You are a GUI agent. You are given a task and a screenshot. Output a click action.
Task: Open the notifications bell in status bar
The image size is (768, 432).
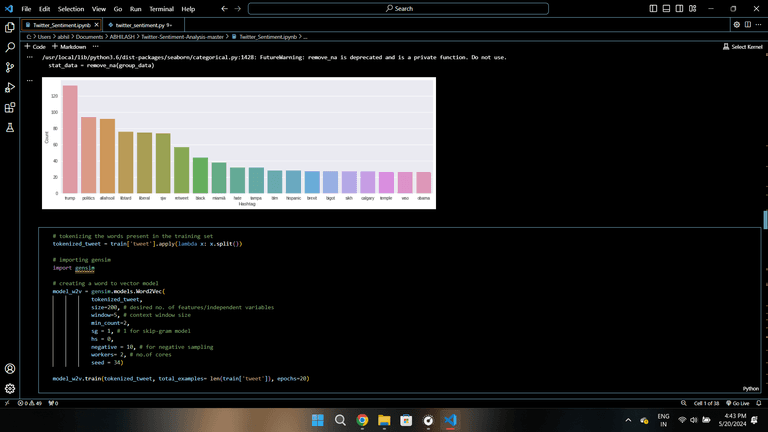(759, 403)
